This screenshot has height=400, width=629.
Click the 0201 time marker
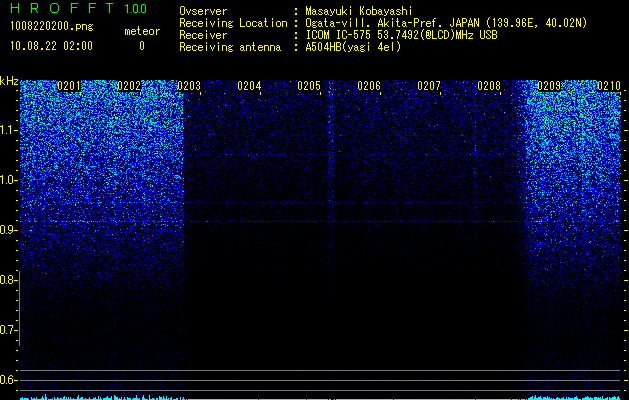69,86
